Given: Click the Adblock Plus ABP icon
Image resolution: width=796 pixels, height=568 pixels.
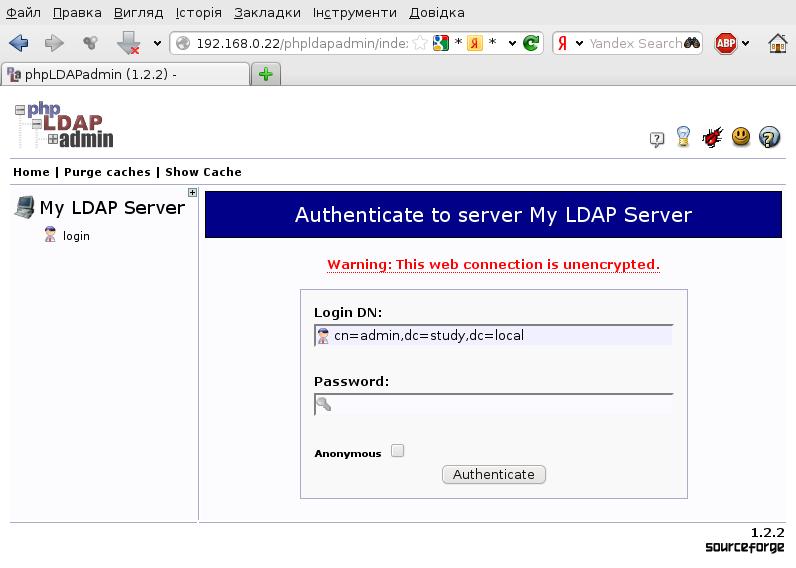Looking at the screenshot, I should [x=726, y=43].
